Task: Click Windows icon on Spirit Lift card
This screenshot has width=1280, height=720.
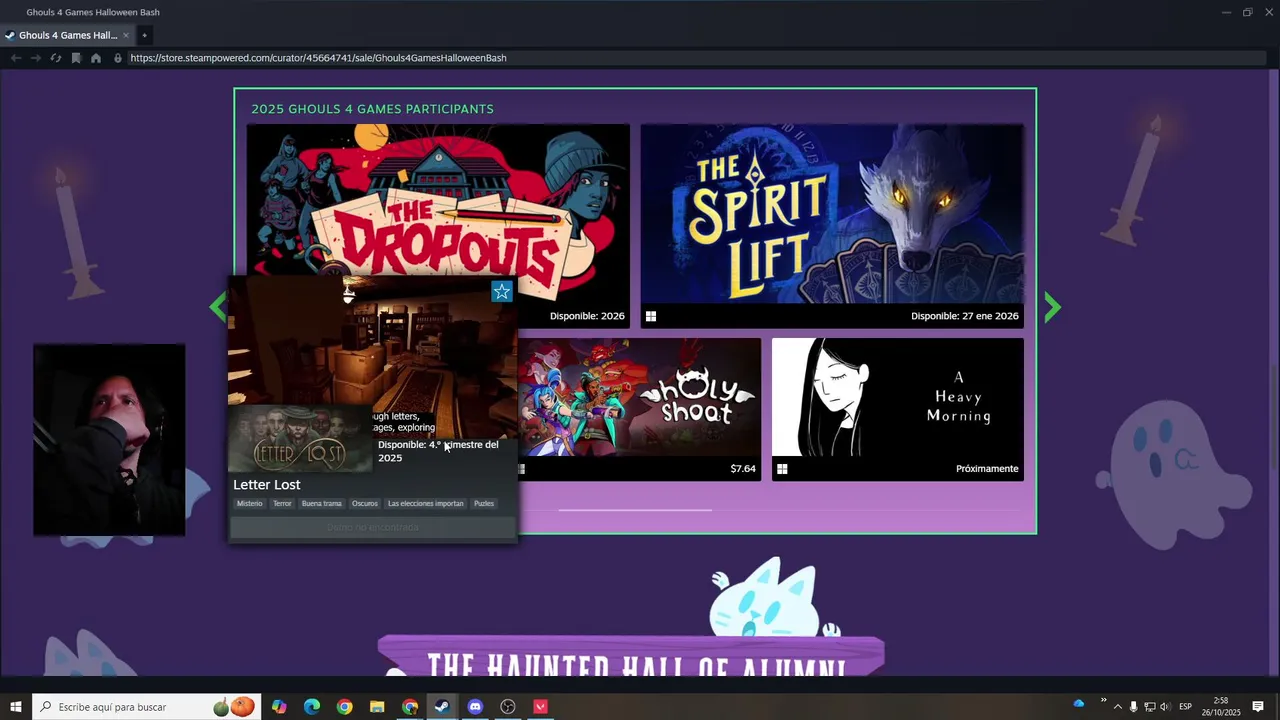Action: [651, 316]
